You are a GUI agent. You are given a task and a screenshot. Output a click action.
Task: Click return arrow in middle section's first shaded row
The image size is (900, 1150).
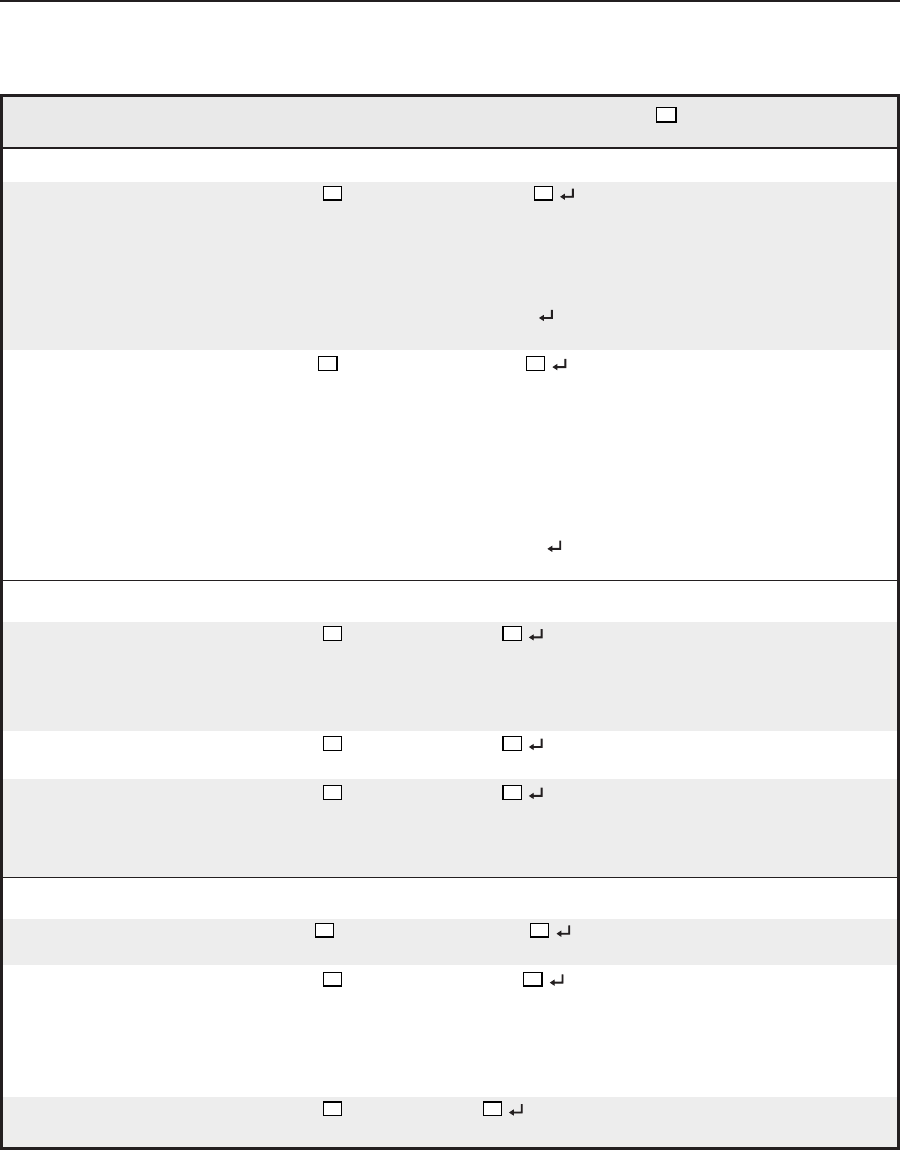[x=532, y=635]
